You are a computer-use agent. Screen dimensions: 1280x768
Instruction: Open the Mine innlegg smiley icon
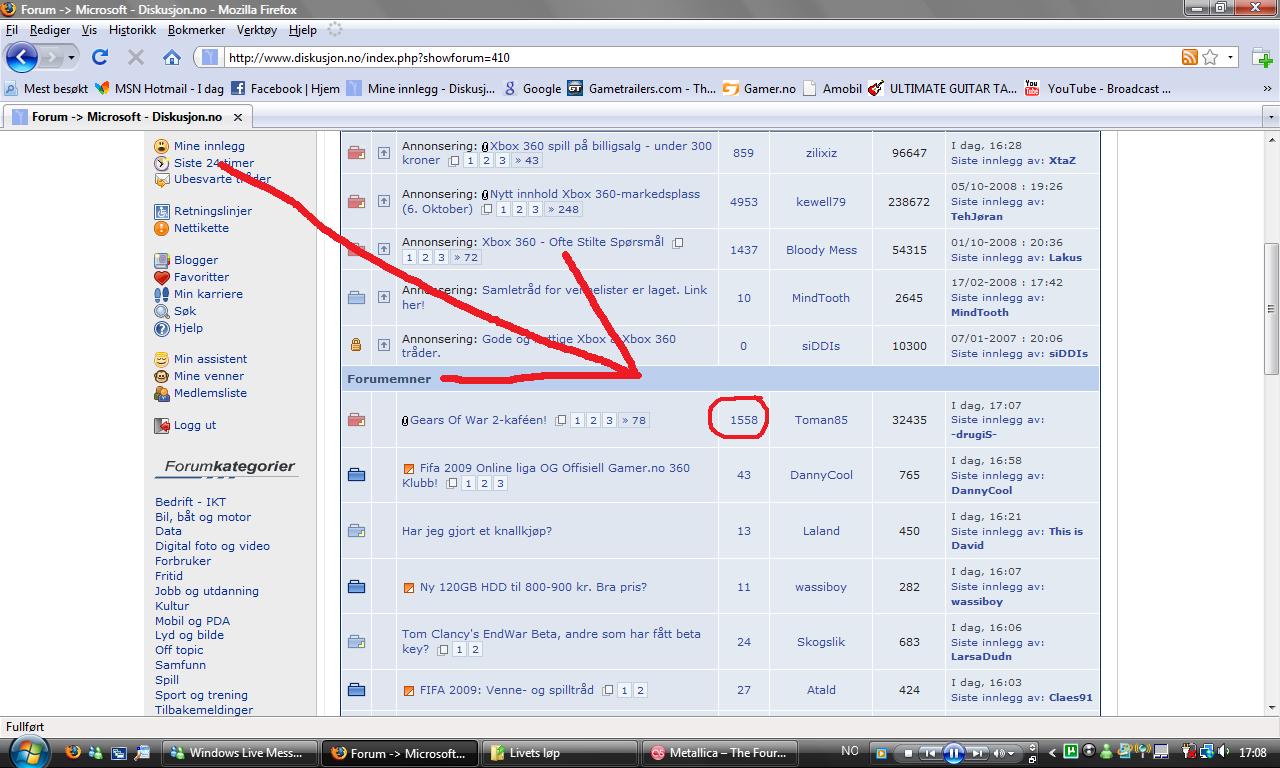click(x=162, y=146)
